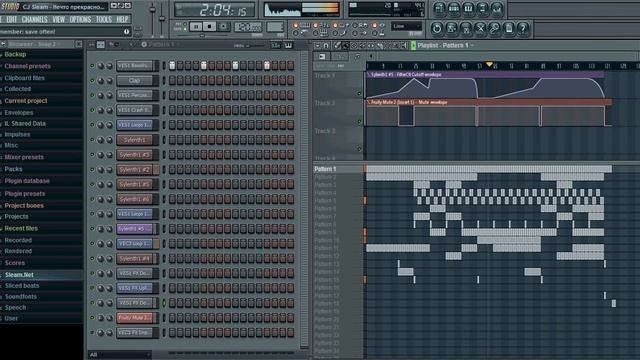Click the save project disk icon
Image resolution: width=640 pixels, height=360 pixels.
click(x=451, y=28)
